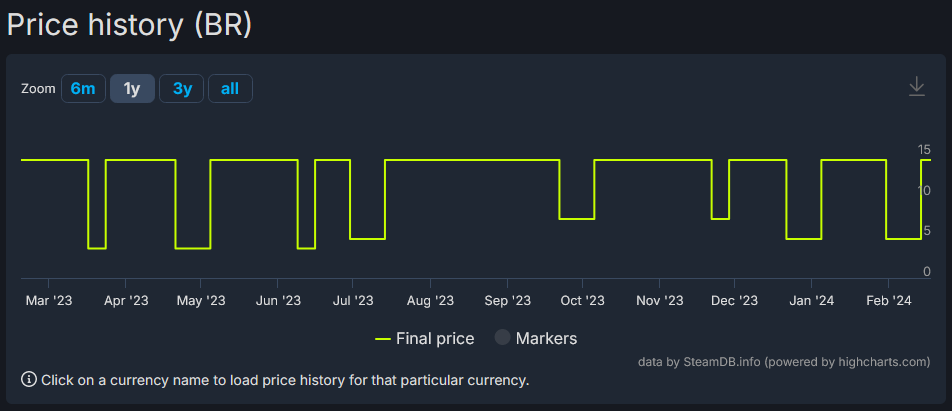This screenshot has width=952, height=411.
Task: Click the Jul '23 low price segment
Action: click(x=368, y=239)
